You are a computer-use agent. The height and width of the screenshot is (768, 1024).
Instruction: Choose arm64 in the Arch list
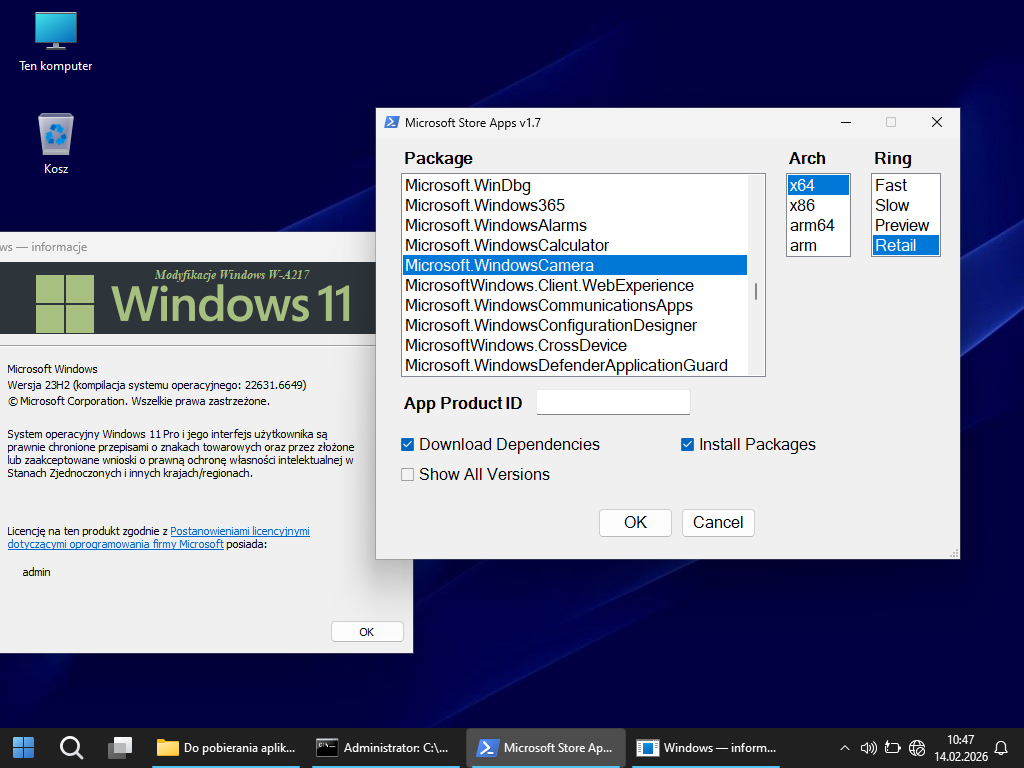coord(811,225)
